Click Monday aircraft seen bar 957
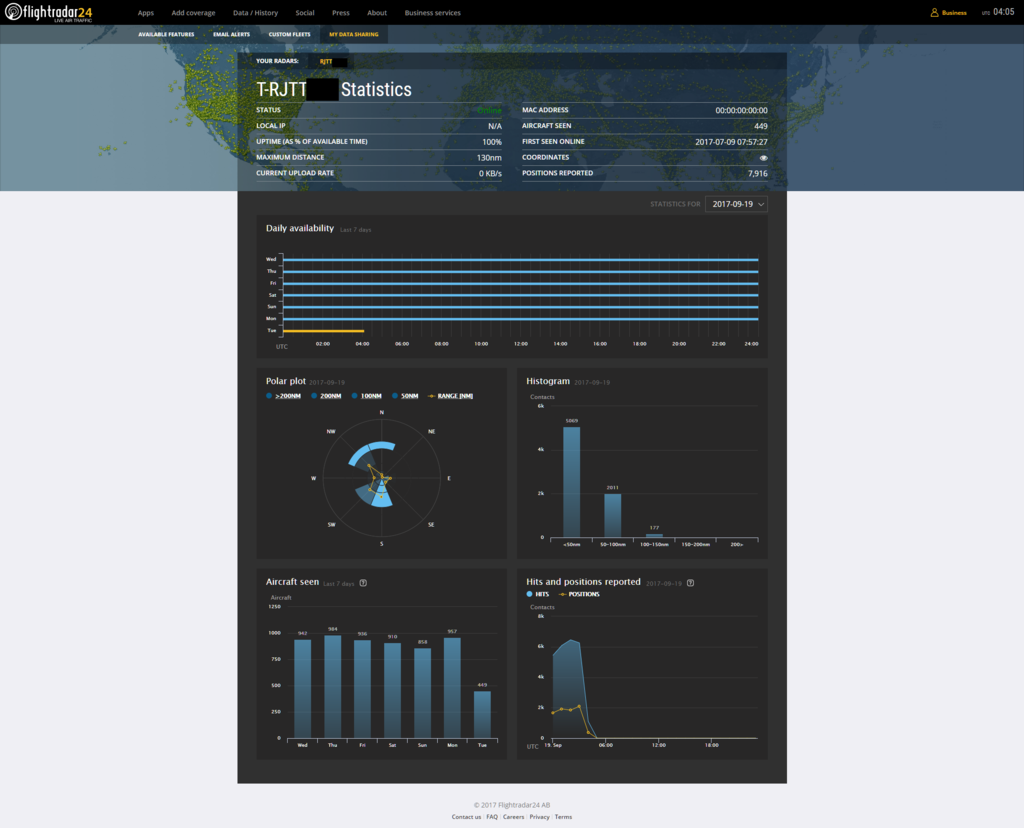Screen dimensions: 1024x828 [x=453, y=688]
